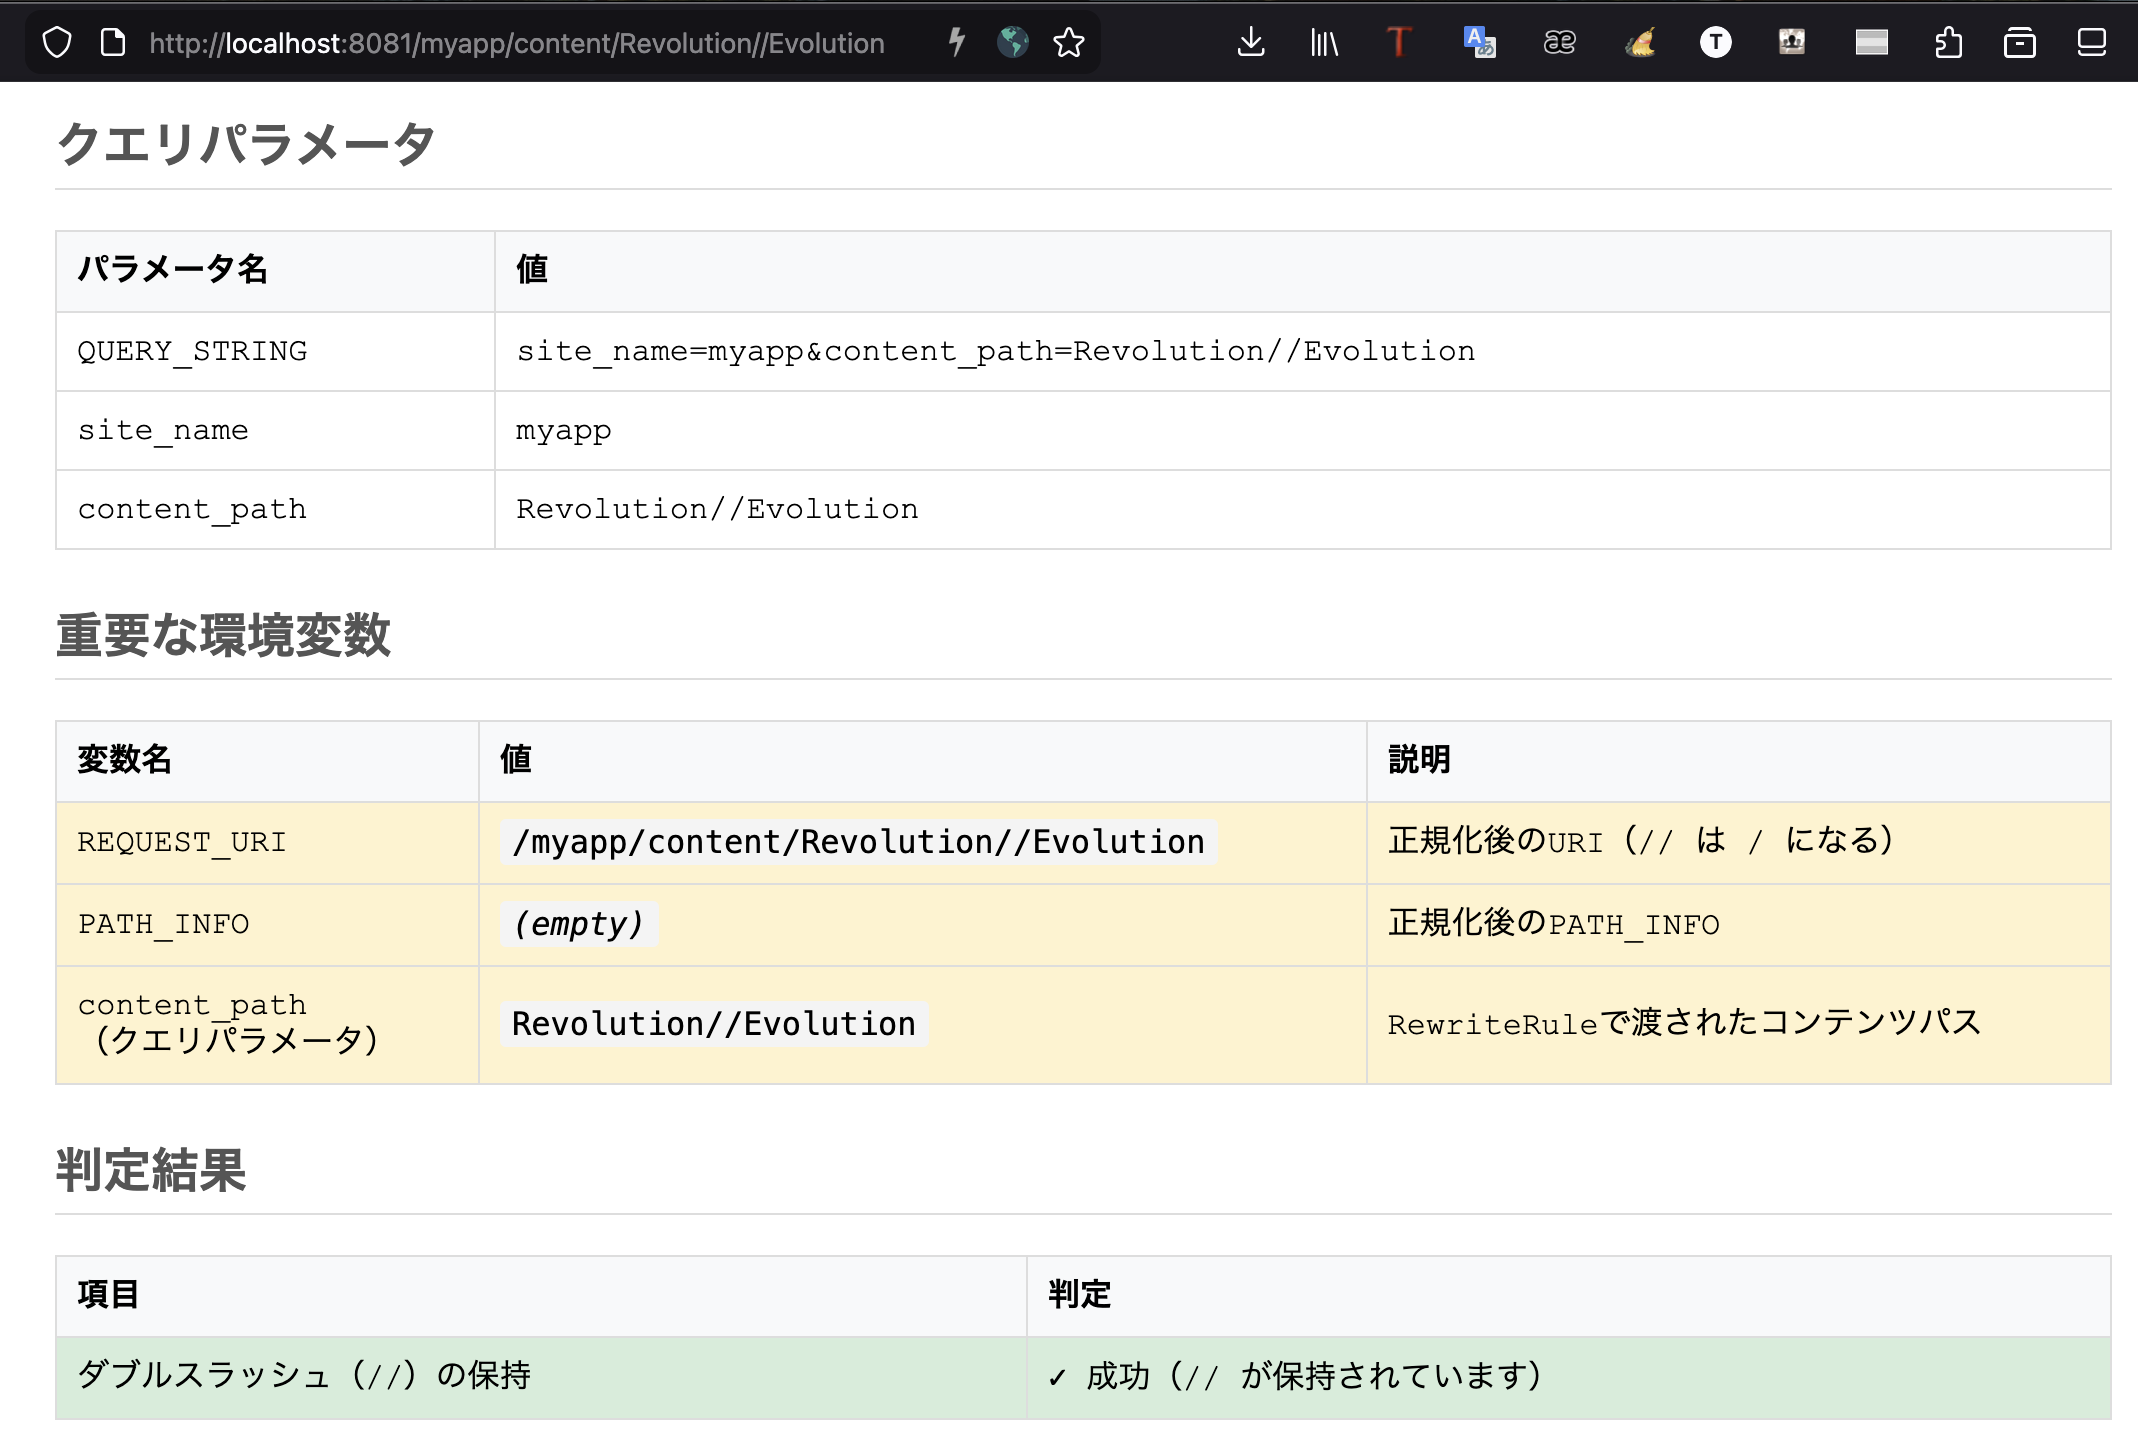Open the archived tabs toolbar icon
This screenshot has height=1454, width=2138.
click(x=2022, y=42)
